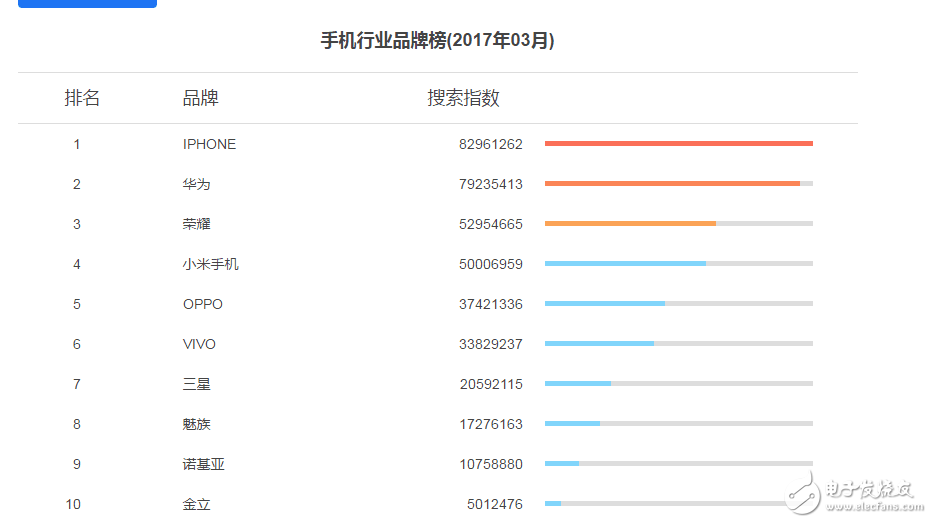Click rank number 2 in 华为 row
The image size is (932, 523).
pyautogui.click(x=77, y=184)
